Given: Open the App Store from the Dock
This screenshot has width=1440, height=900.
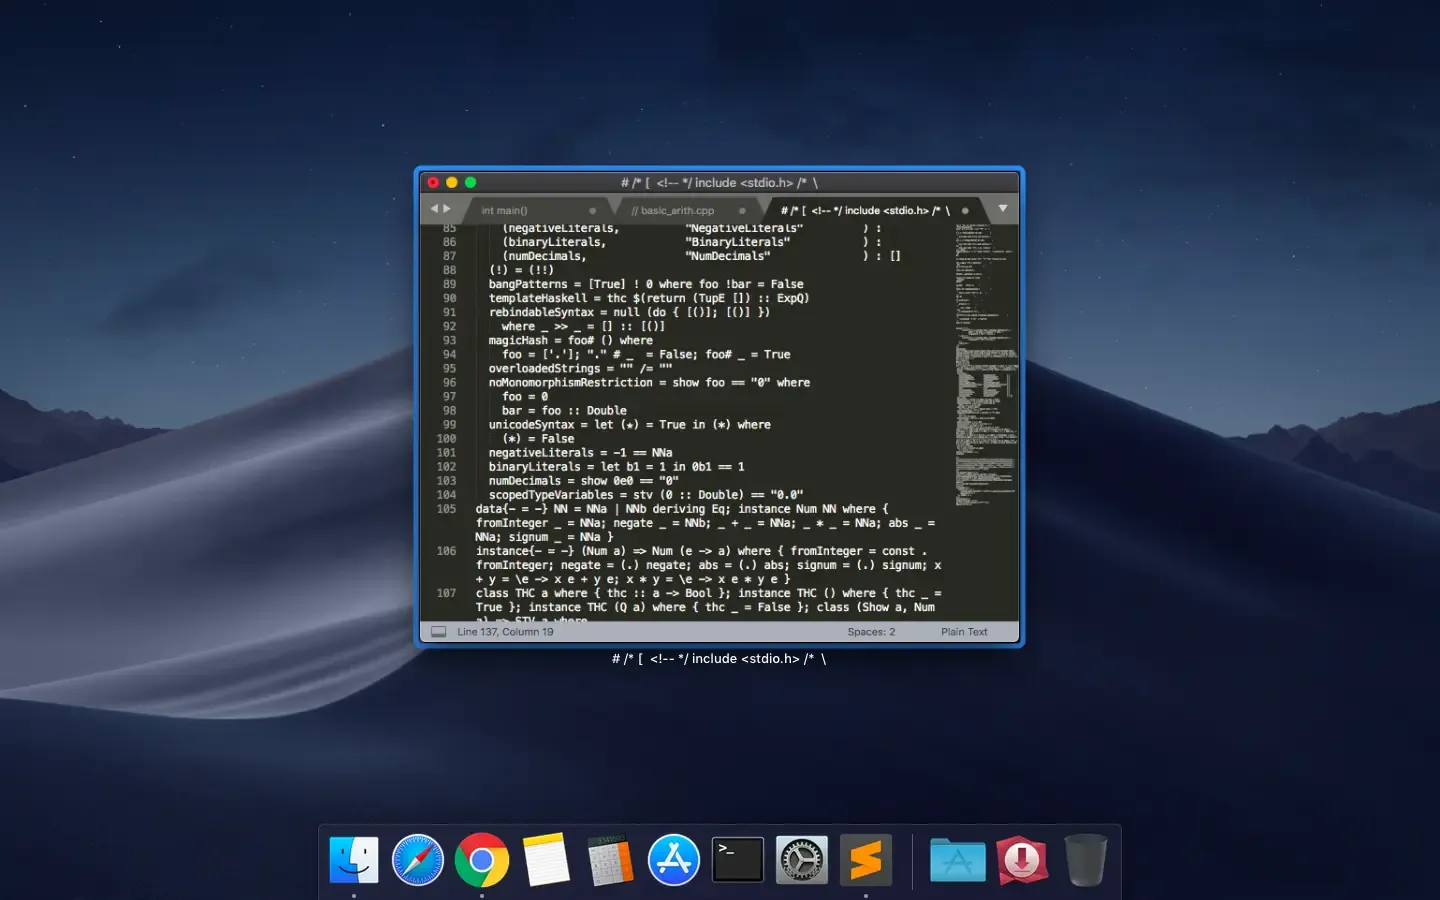Looking at the screenshot, I should (x=673, y=859).
